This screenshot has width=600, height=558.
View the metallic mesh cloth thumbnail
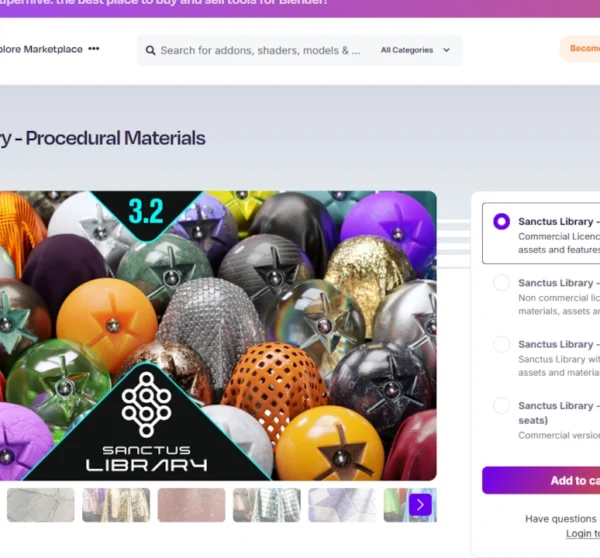(x=267, y=505)
